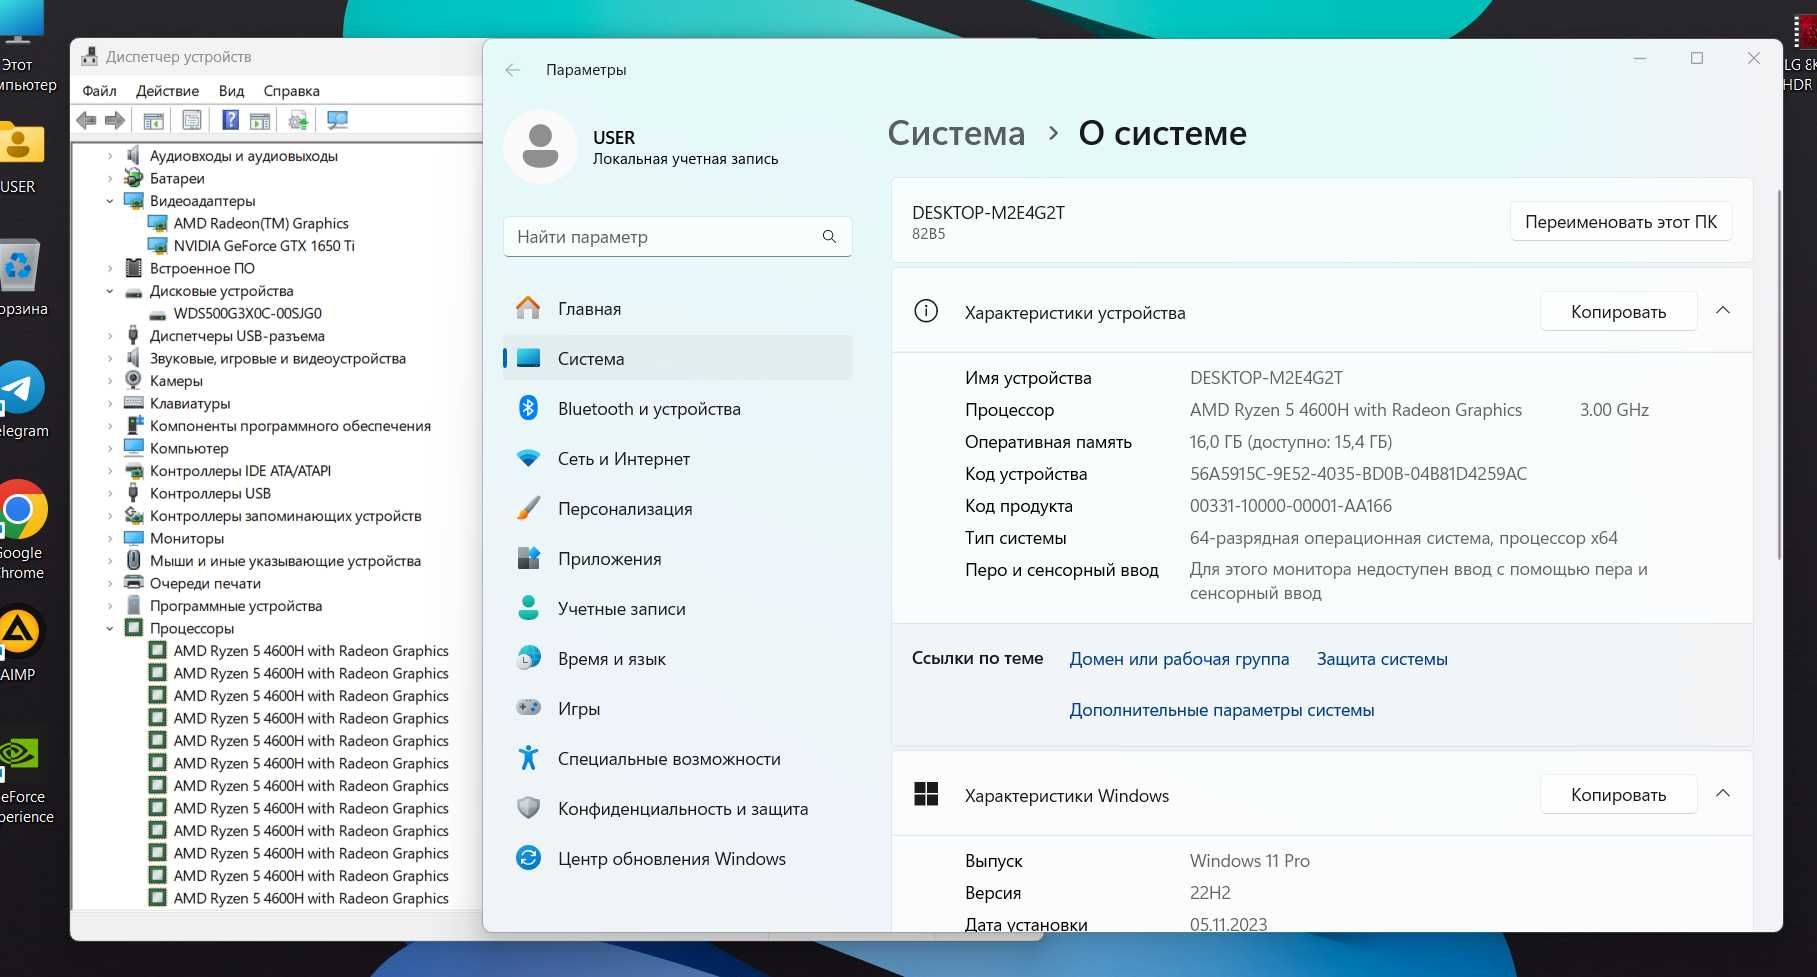Image resolution: width=1817 pixels, height=977 pixels.
Task: Click the Settings window vertical scrollbar
Action: tap(1778, 375)
